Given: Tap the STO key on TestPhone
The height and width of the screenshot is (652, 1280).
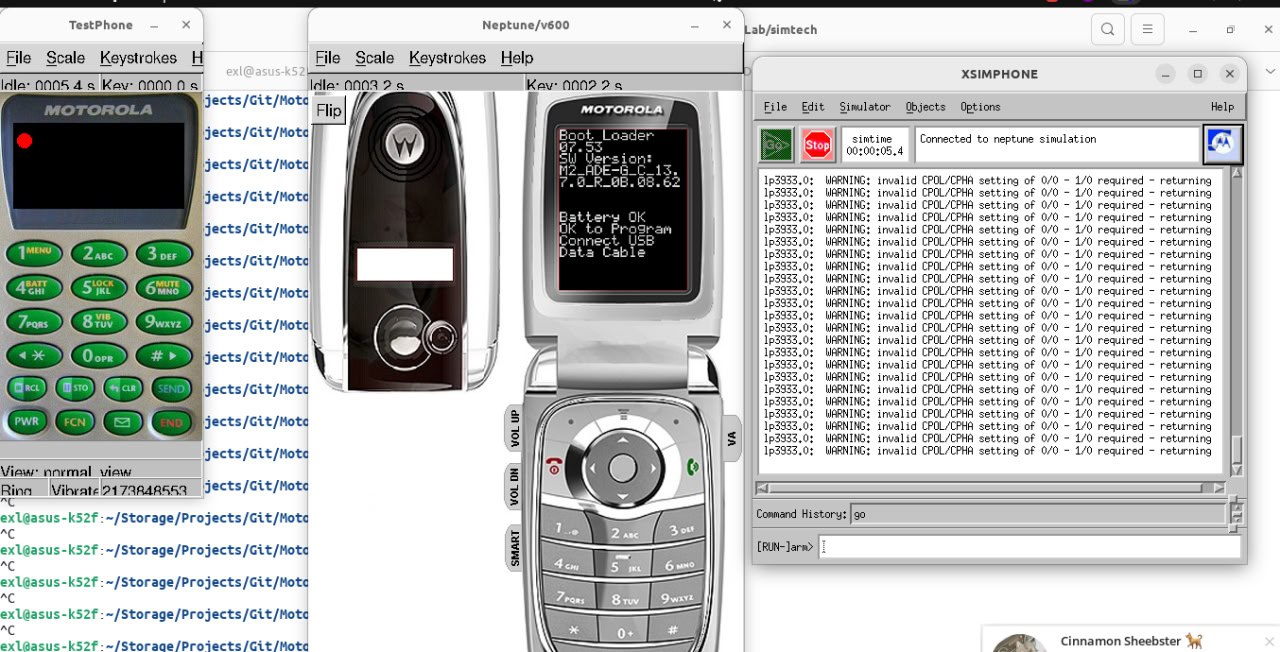Looking at the screenshot, I should (75, 388).
